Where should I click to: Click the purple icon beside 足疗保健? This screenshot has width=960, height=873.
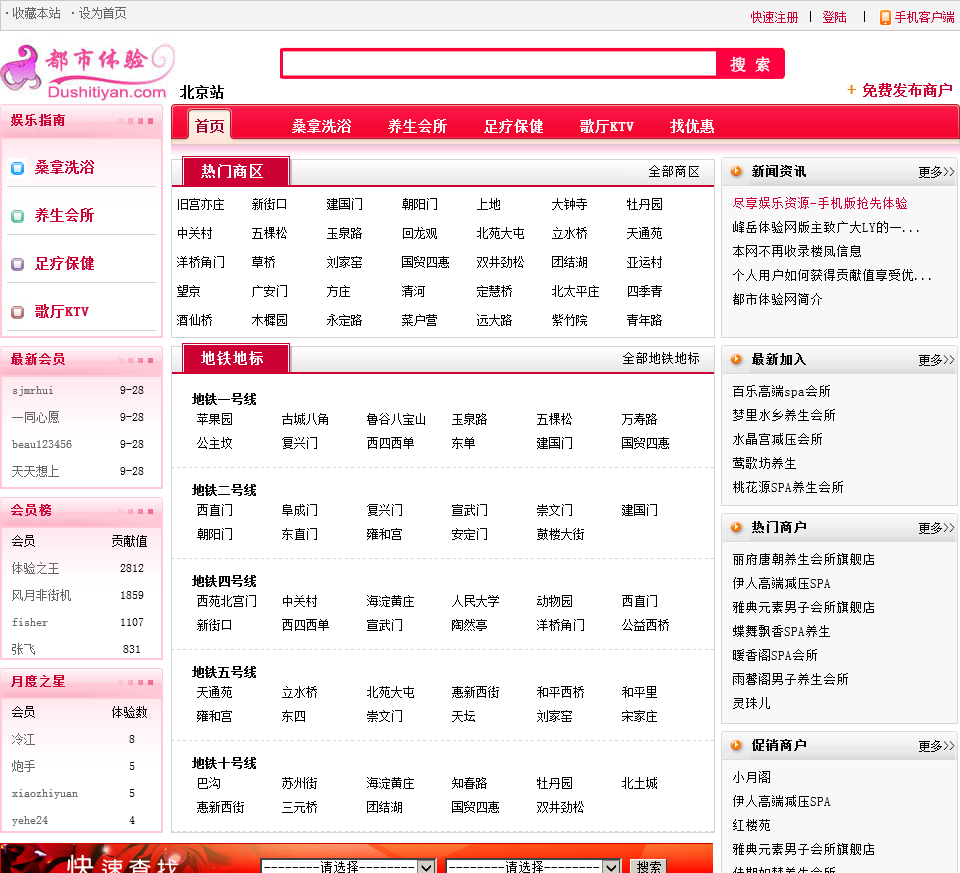18,264
